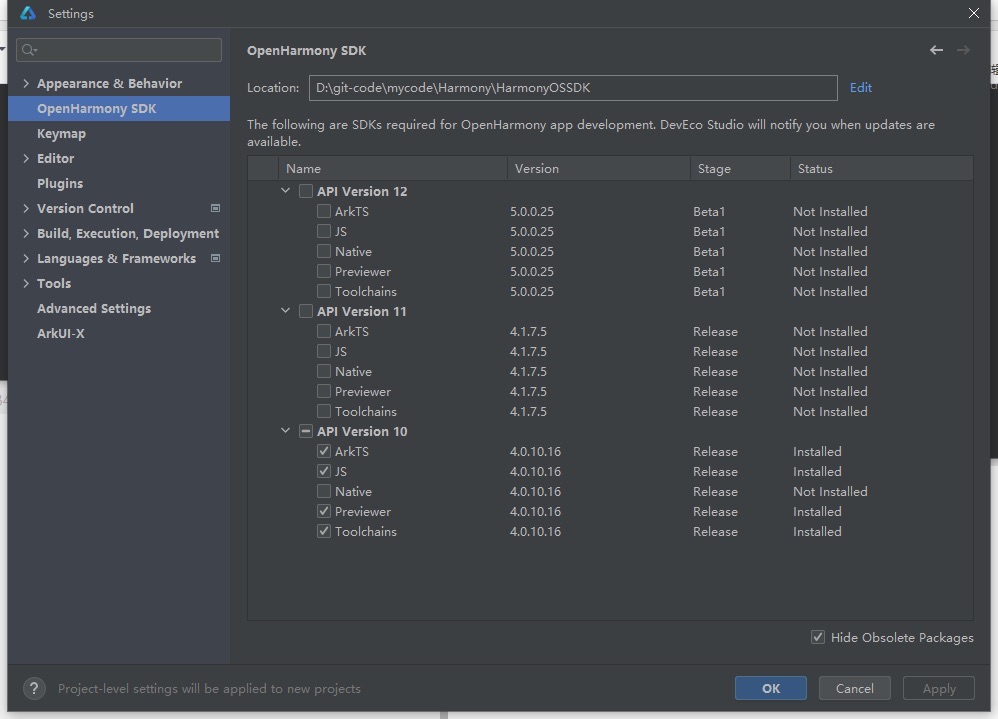Click the project-level icon beside Version Control
Image resolution: width=998 pixels, height=719 pixels.
pos(216,208)
